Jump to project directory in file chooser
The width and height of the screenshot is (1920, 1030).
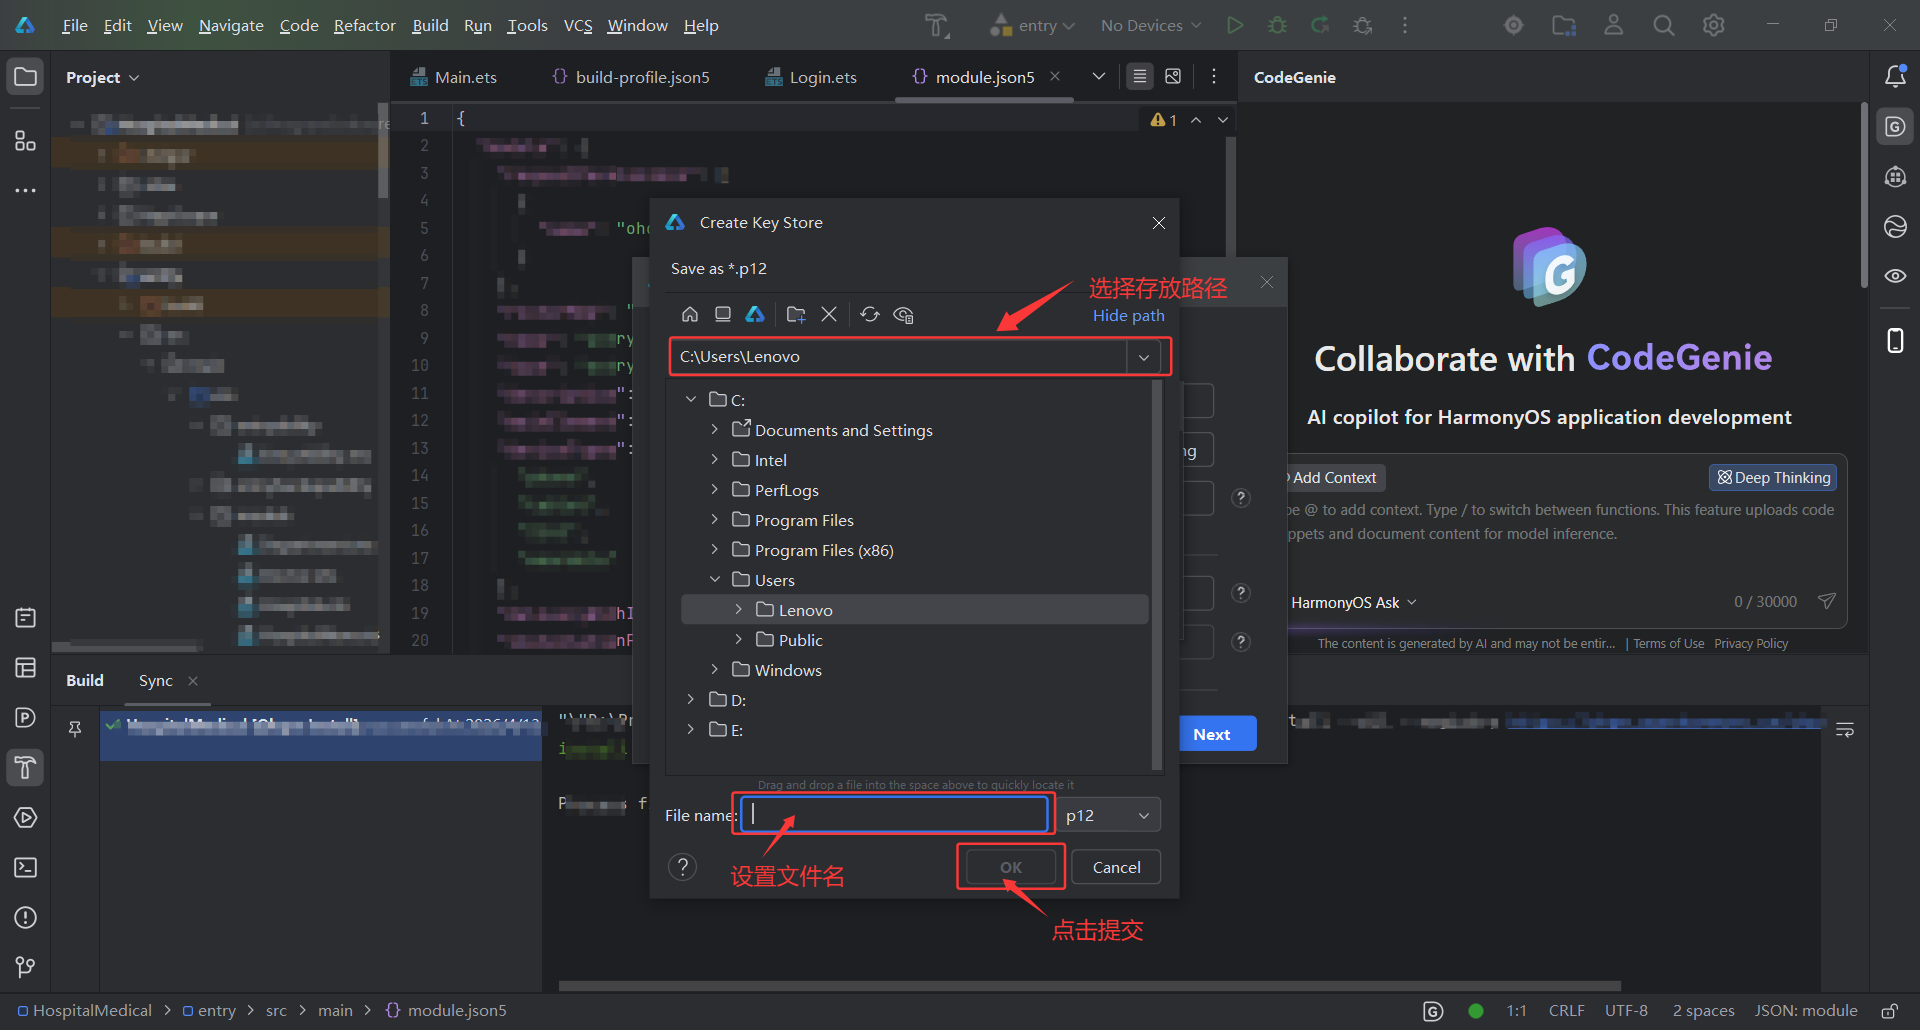(755, 314)
